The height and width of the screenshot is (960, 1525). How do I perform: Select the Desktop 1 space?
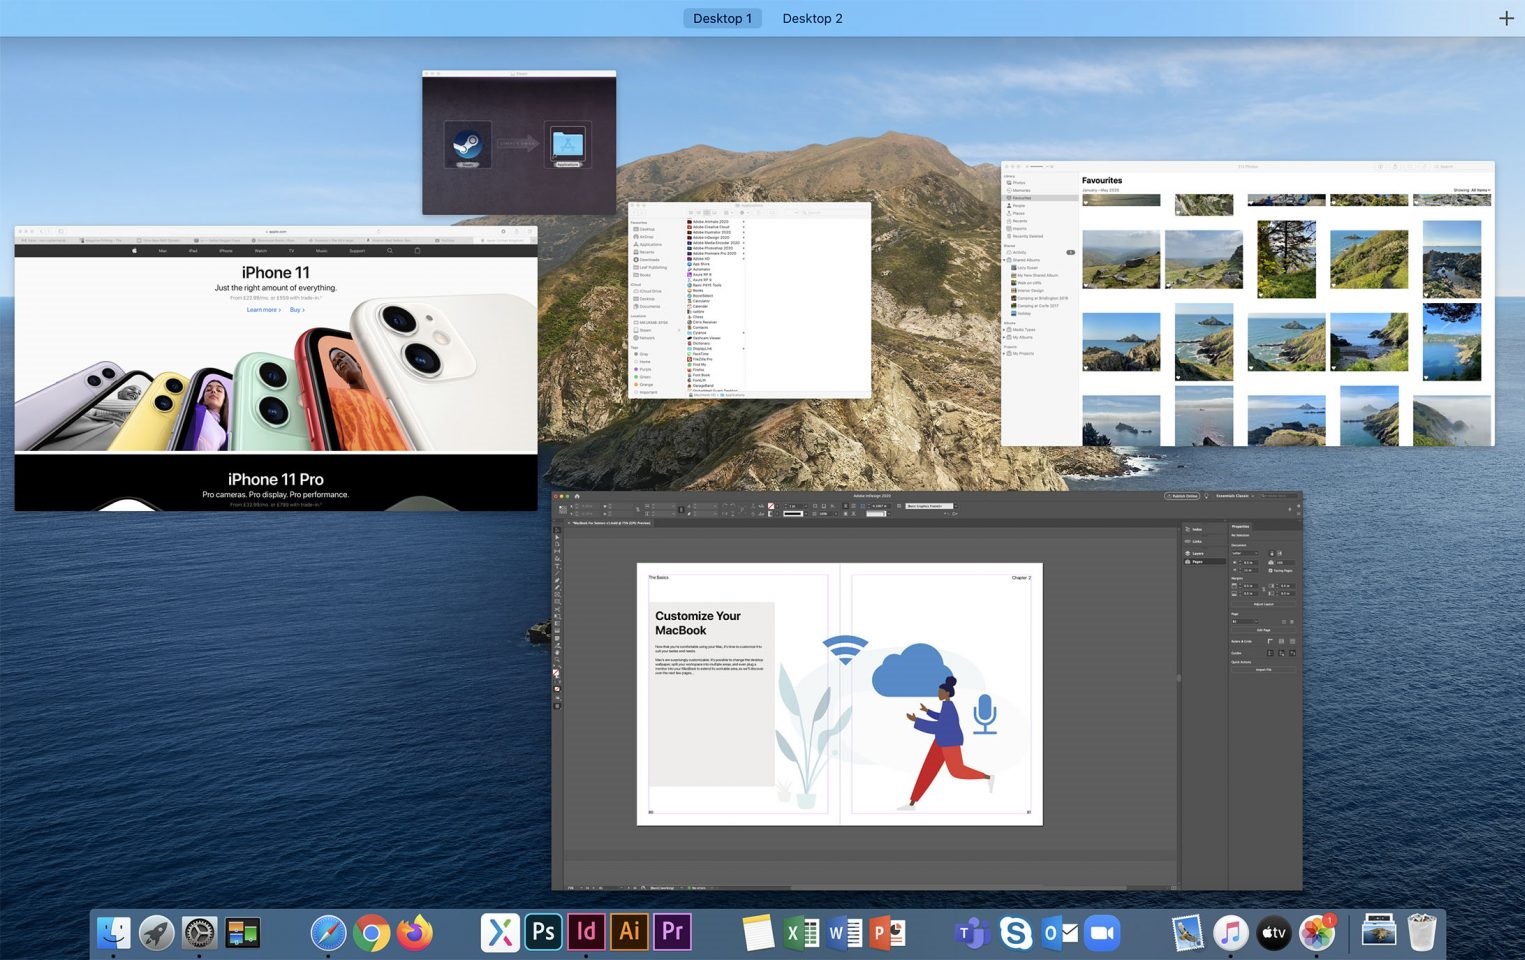point(722,18)
